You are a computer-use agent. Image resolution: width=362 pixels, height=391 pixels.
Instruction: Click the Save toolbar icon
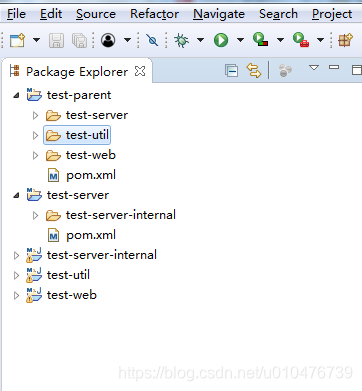point(56,41)
